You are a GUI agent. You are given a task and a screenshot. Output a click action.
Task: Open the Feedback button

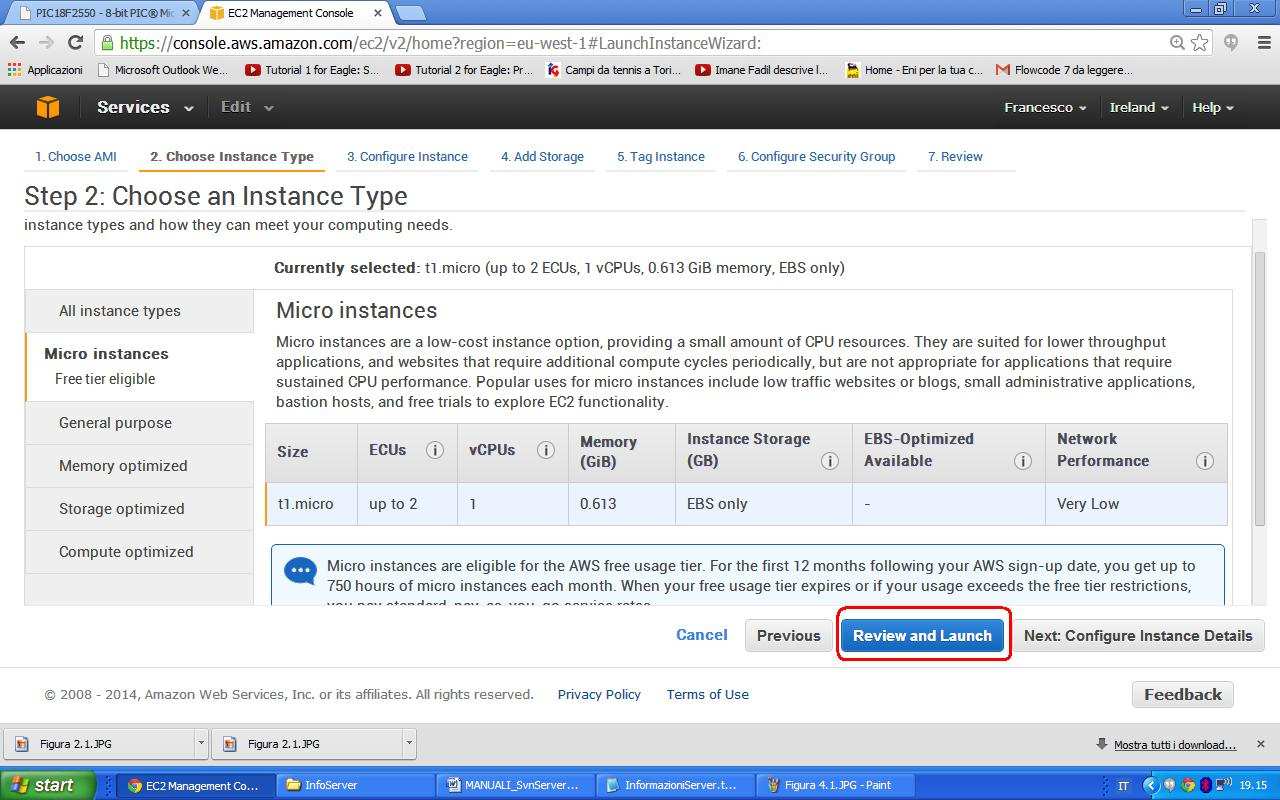click(1183, 694)
